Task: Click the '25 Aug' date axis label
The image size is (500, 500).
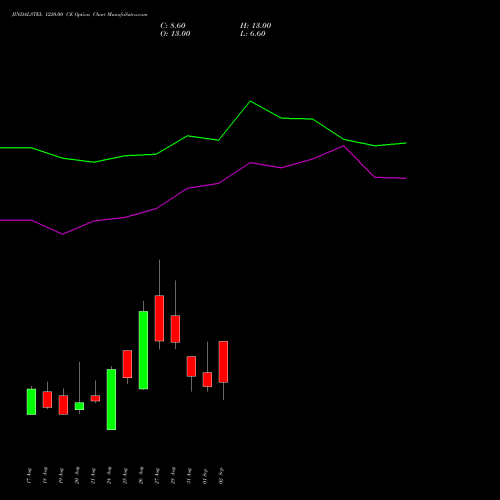Action: point(125,476)
